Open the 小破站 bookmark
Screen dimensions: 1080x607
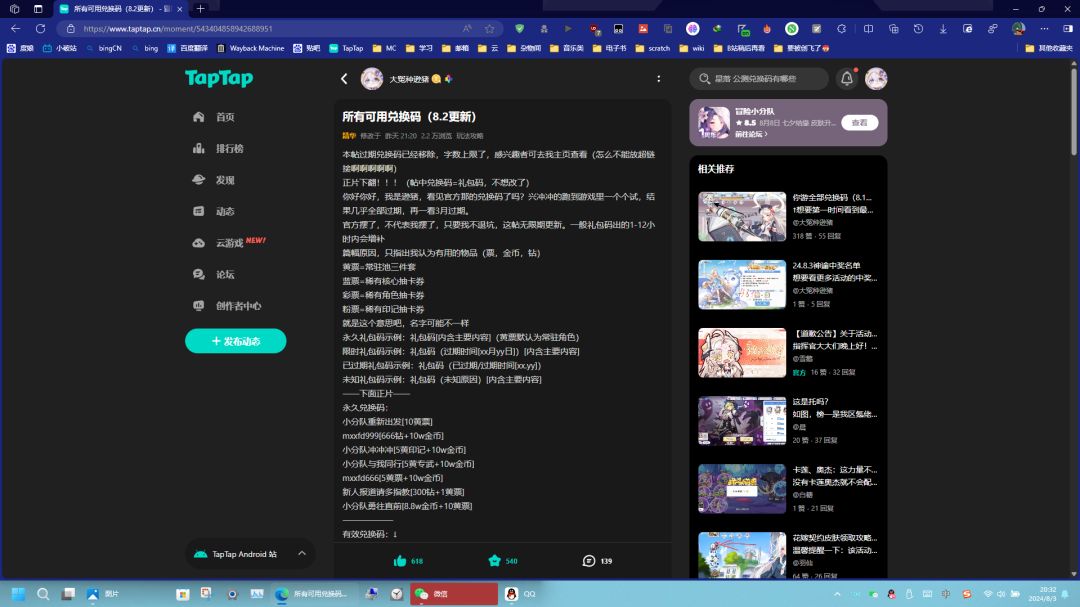point(60,48)
